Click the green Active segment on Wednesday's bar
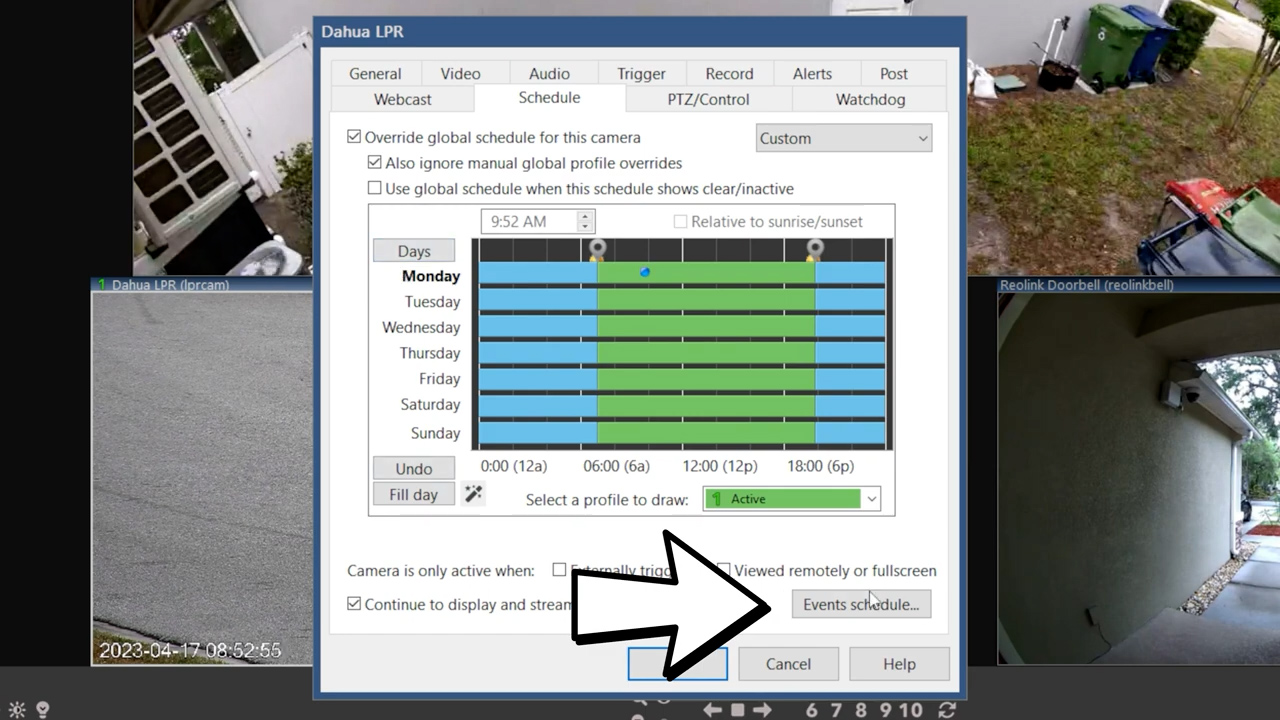 click(x=706, y=327)
